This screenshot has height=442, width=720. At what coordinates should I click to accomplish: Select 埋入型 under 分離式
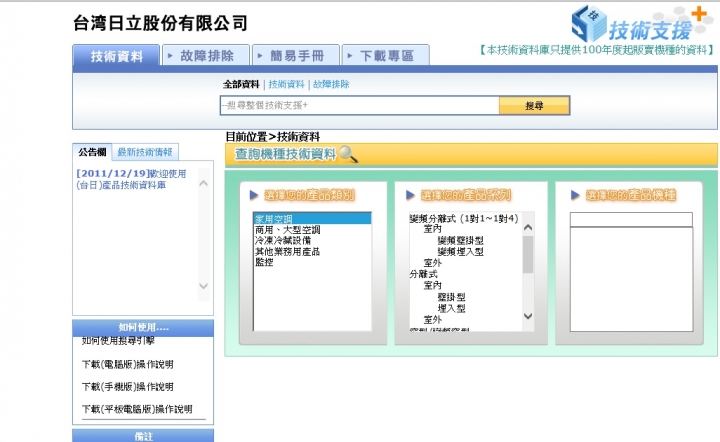point(451,308)
